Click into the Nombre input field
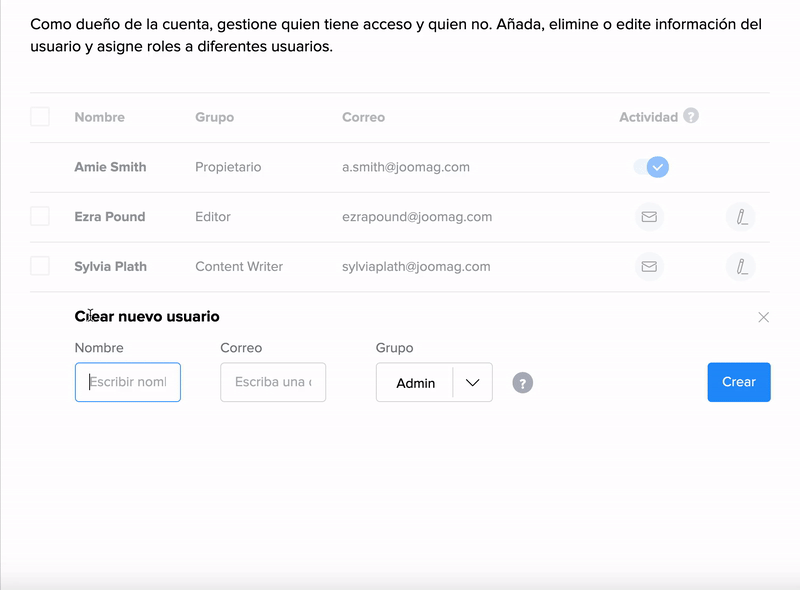This screenshot has width=800, height=590. click(x=128, y=382)
